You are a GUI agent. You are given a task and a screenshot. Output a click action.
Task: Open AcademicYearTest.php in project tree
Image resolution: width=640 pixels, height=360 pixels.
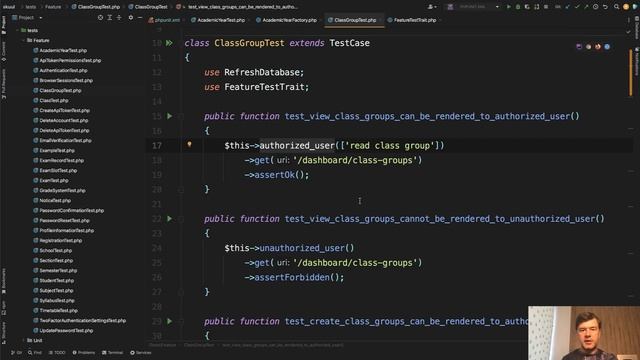pos(60,51)
